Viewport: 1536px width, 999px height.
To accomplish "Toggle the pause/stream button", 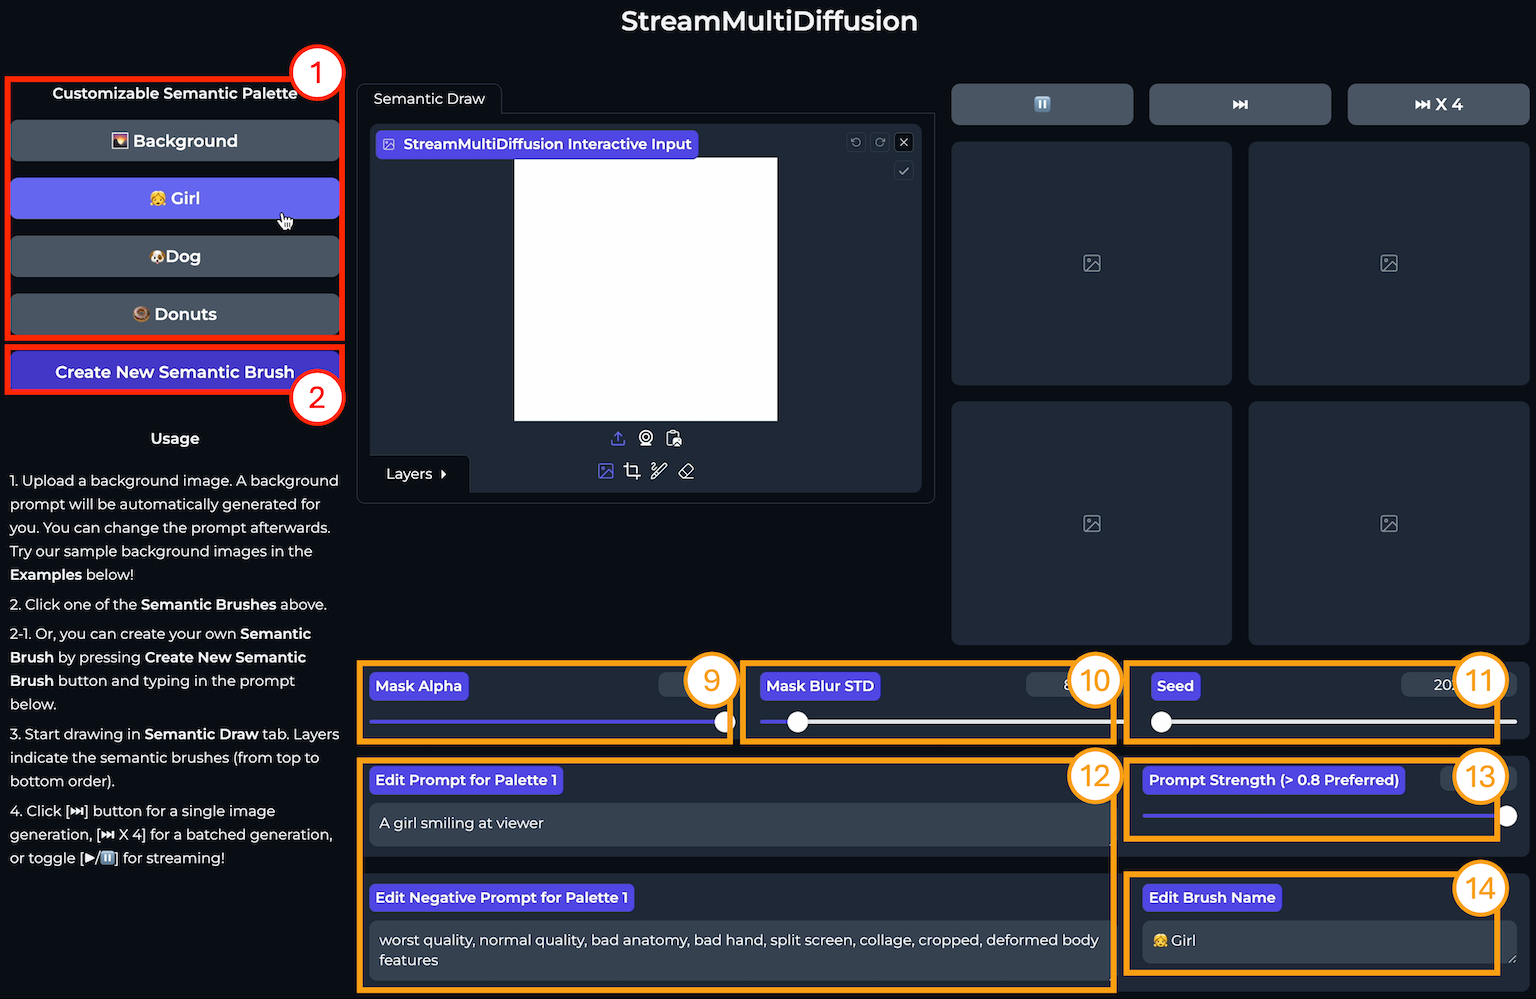I will pos(1042,104).
